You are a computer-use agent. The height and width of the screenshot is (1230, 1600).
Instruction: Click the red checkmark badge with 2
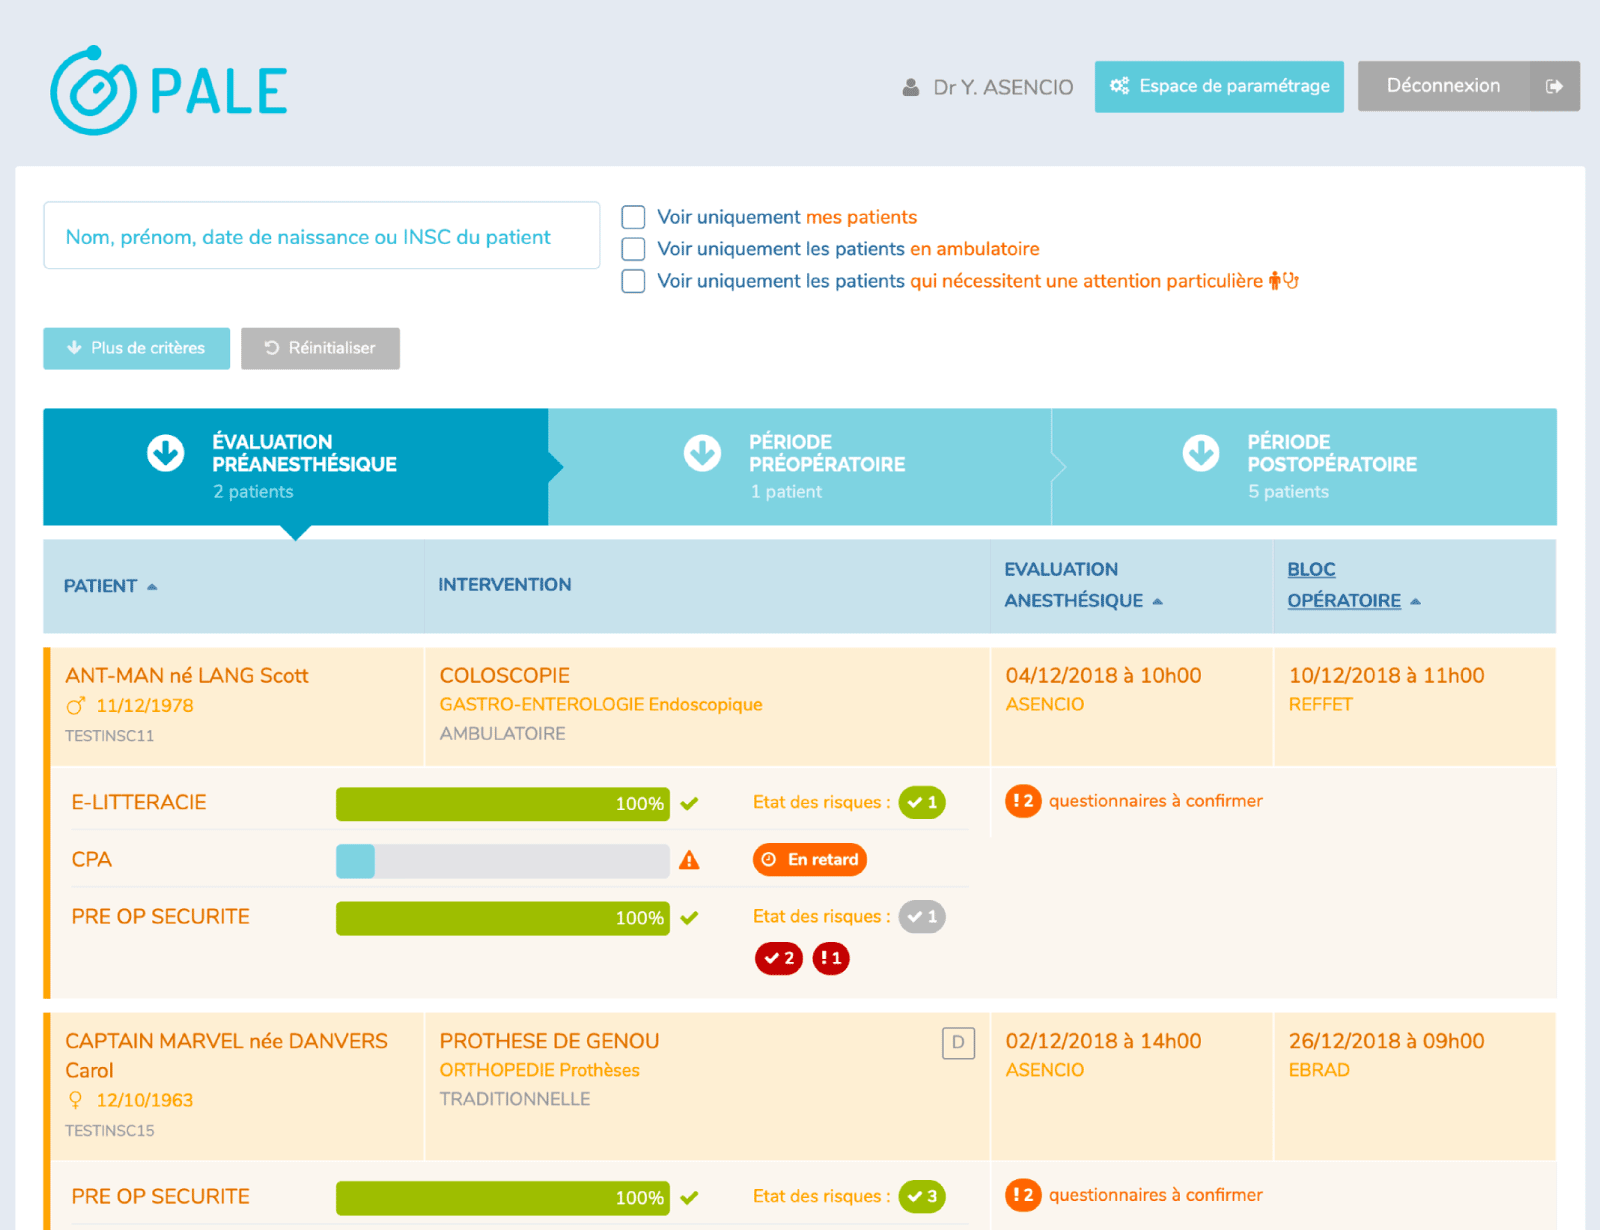778,958
